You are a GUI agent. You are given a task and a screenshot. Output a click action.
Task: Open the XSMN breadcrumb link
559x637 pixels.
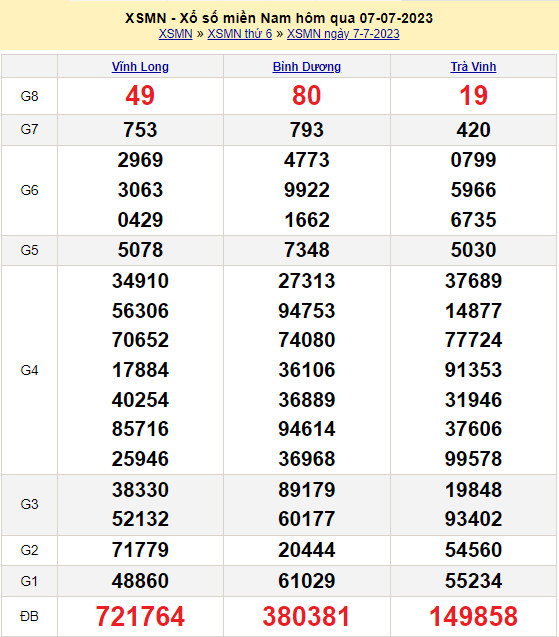pyautogui.click(x=175, y=34)
